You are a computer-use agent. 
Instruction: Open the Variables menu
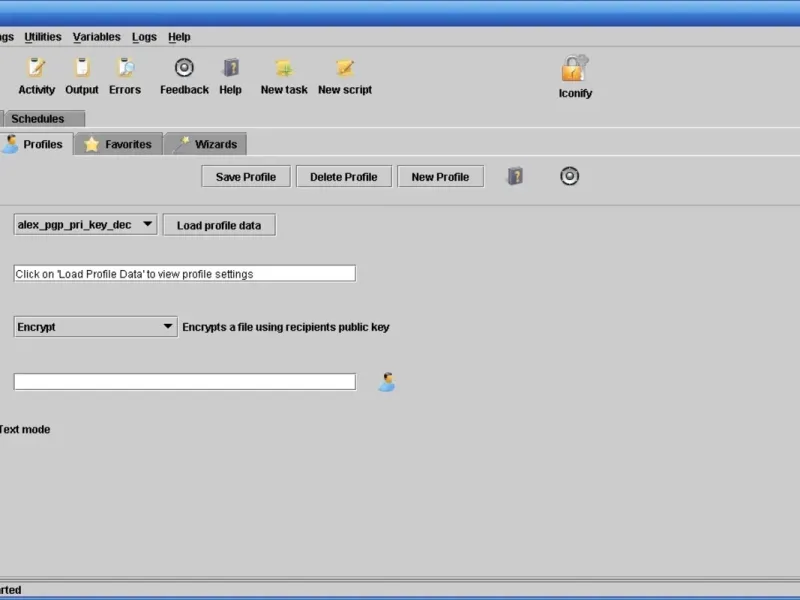pyautogui.click(x=96, y=37)
